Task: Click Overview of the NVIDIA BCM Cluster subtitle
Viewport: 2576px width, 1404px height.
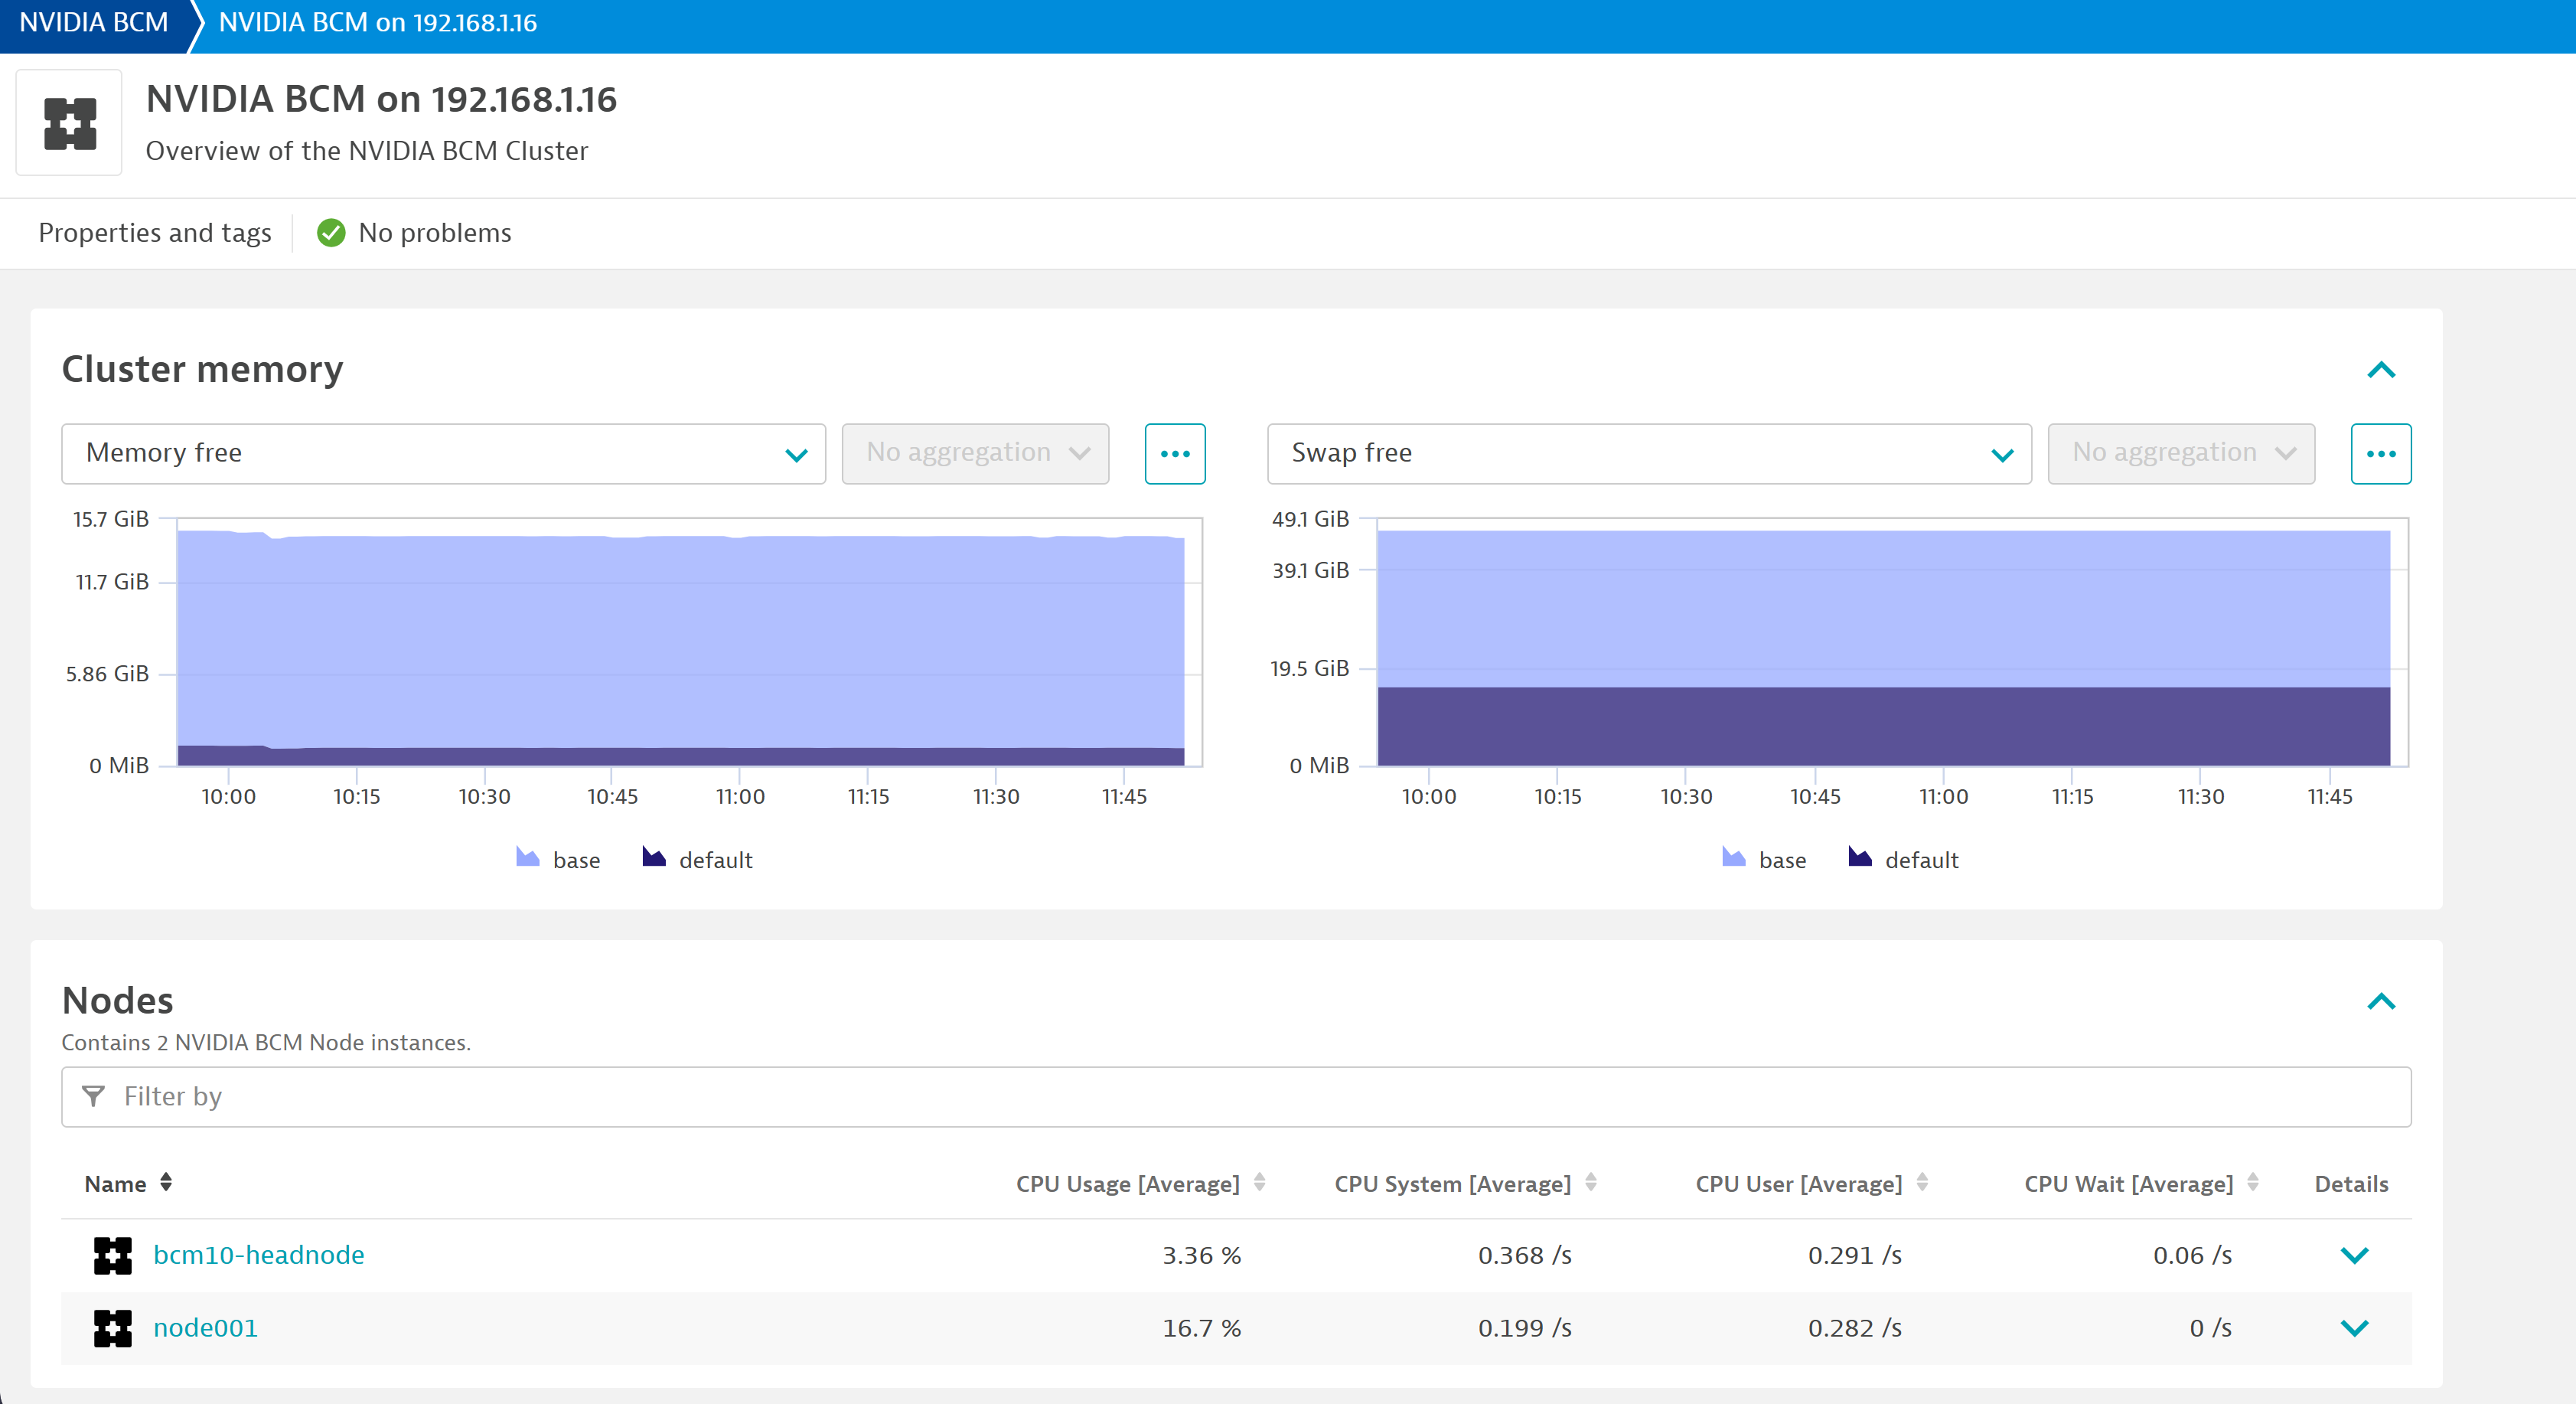Action: tap(367, 151)
